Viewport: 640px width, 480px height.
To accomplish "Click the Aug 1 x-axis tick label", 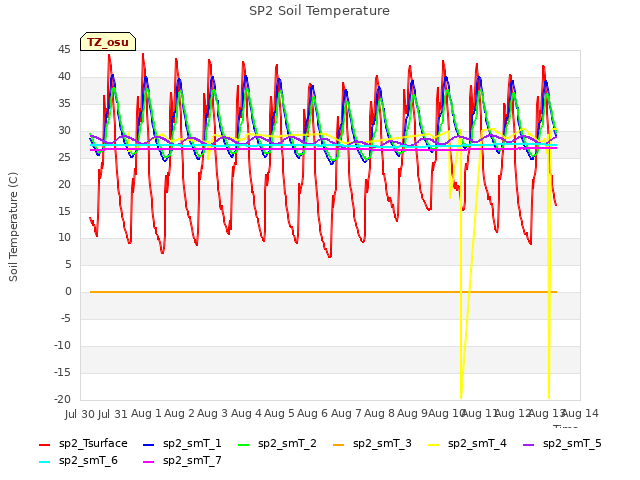I will [146, 413].
